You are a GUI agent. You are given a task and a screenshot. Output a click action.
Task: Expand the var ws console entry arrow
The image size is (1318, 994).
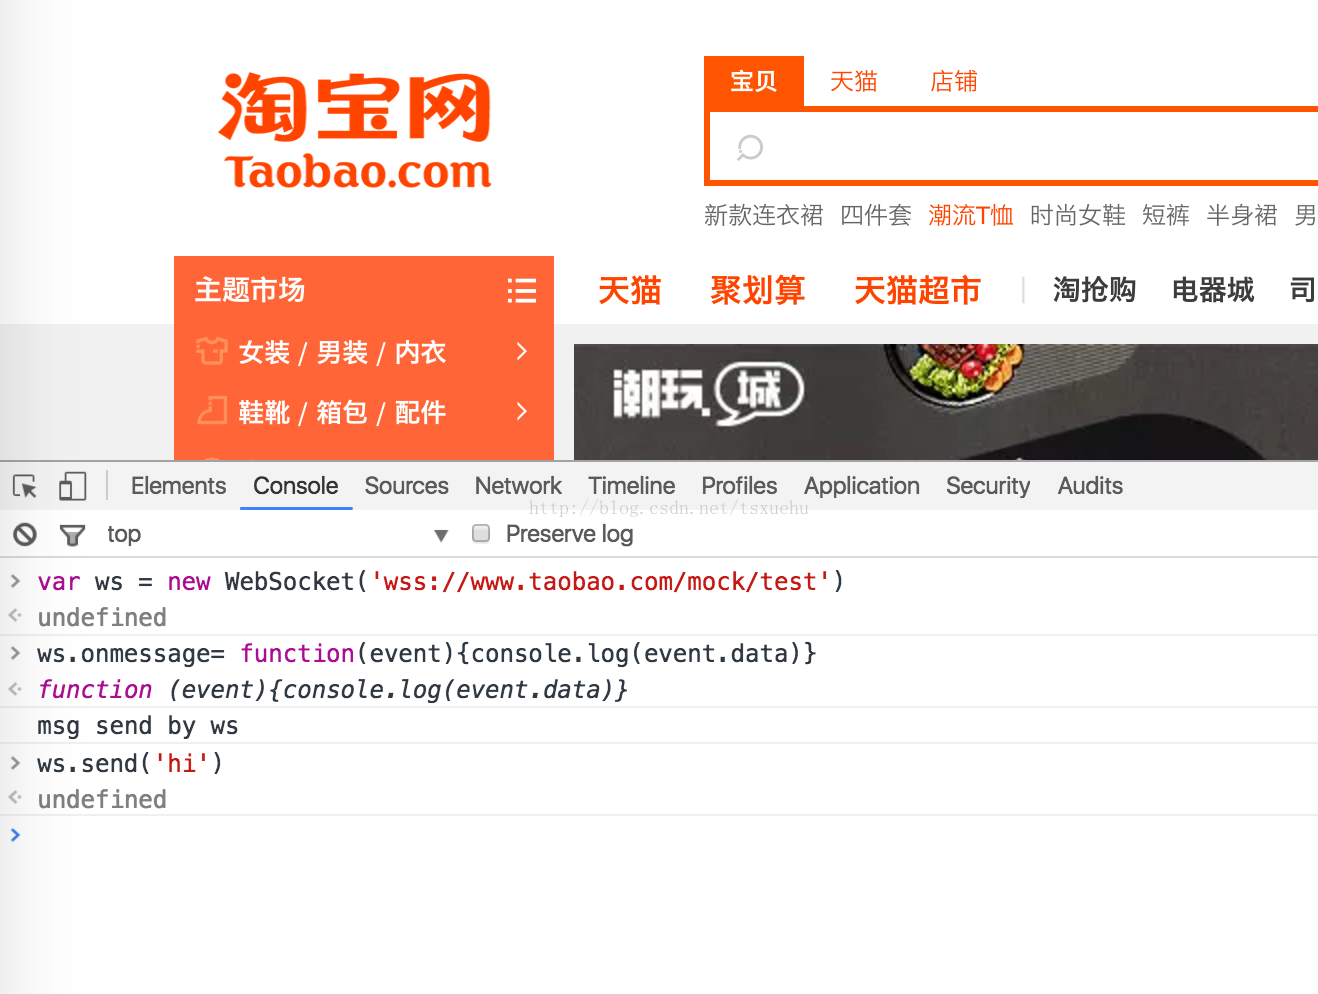click(x=15, y=580)
